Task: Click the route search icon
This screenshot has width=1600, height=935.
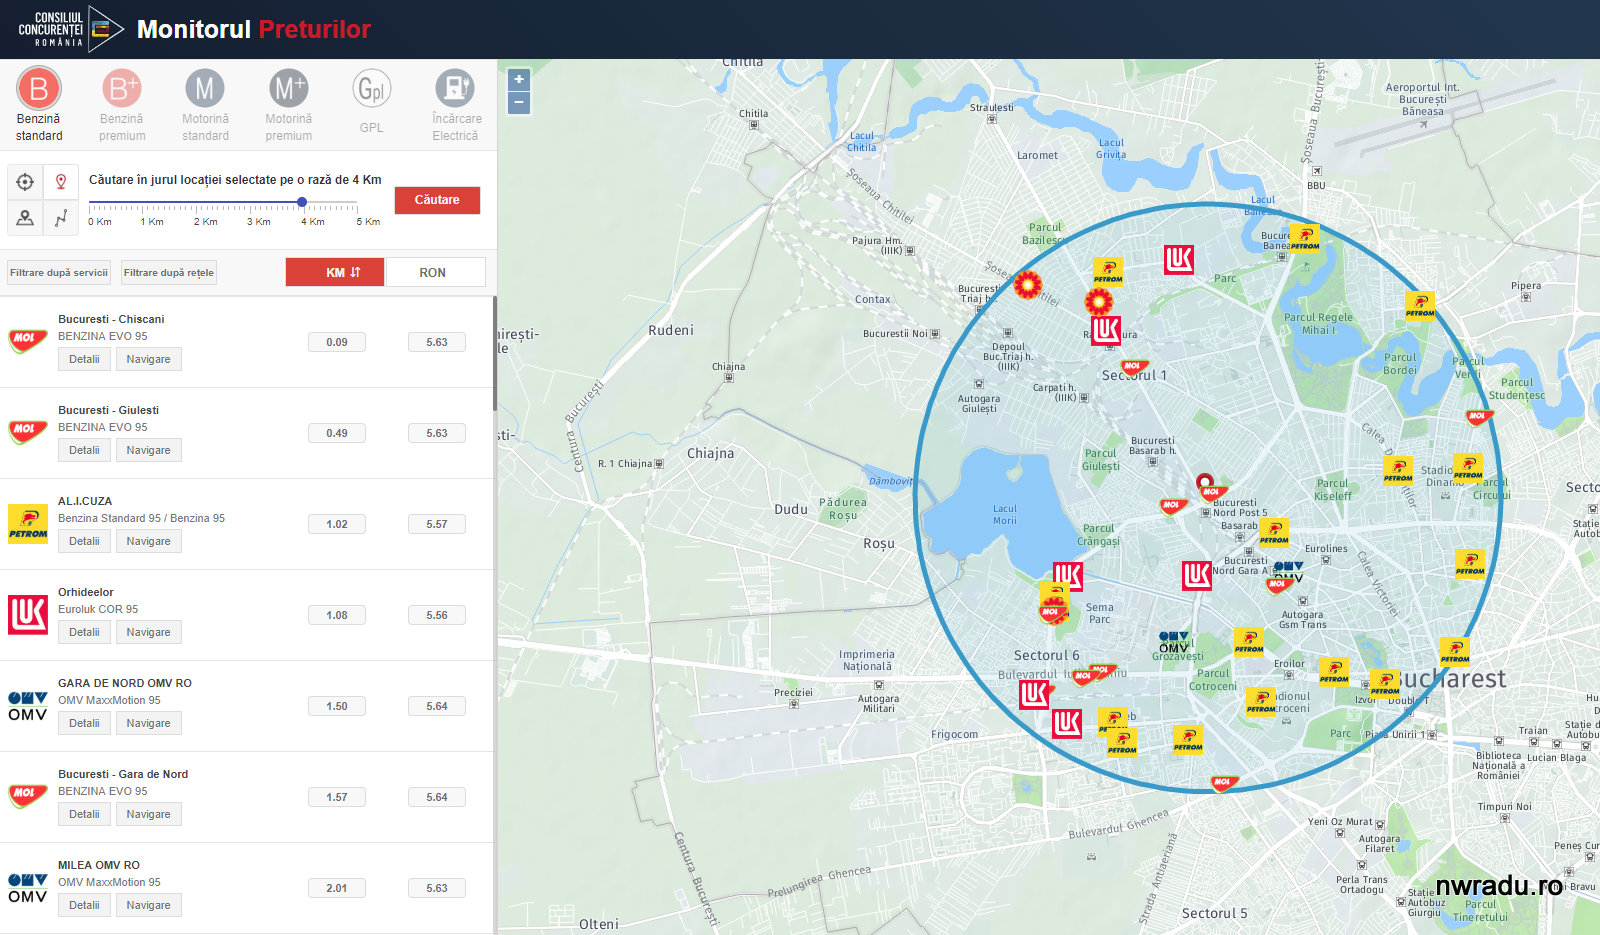Action: click(61, 217)
